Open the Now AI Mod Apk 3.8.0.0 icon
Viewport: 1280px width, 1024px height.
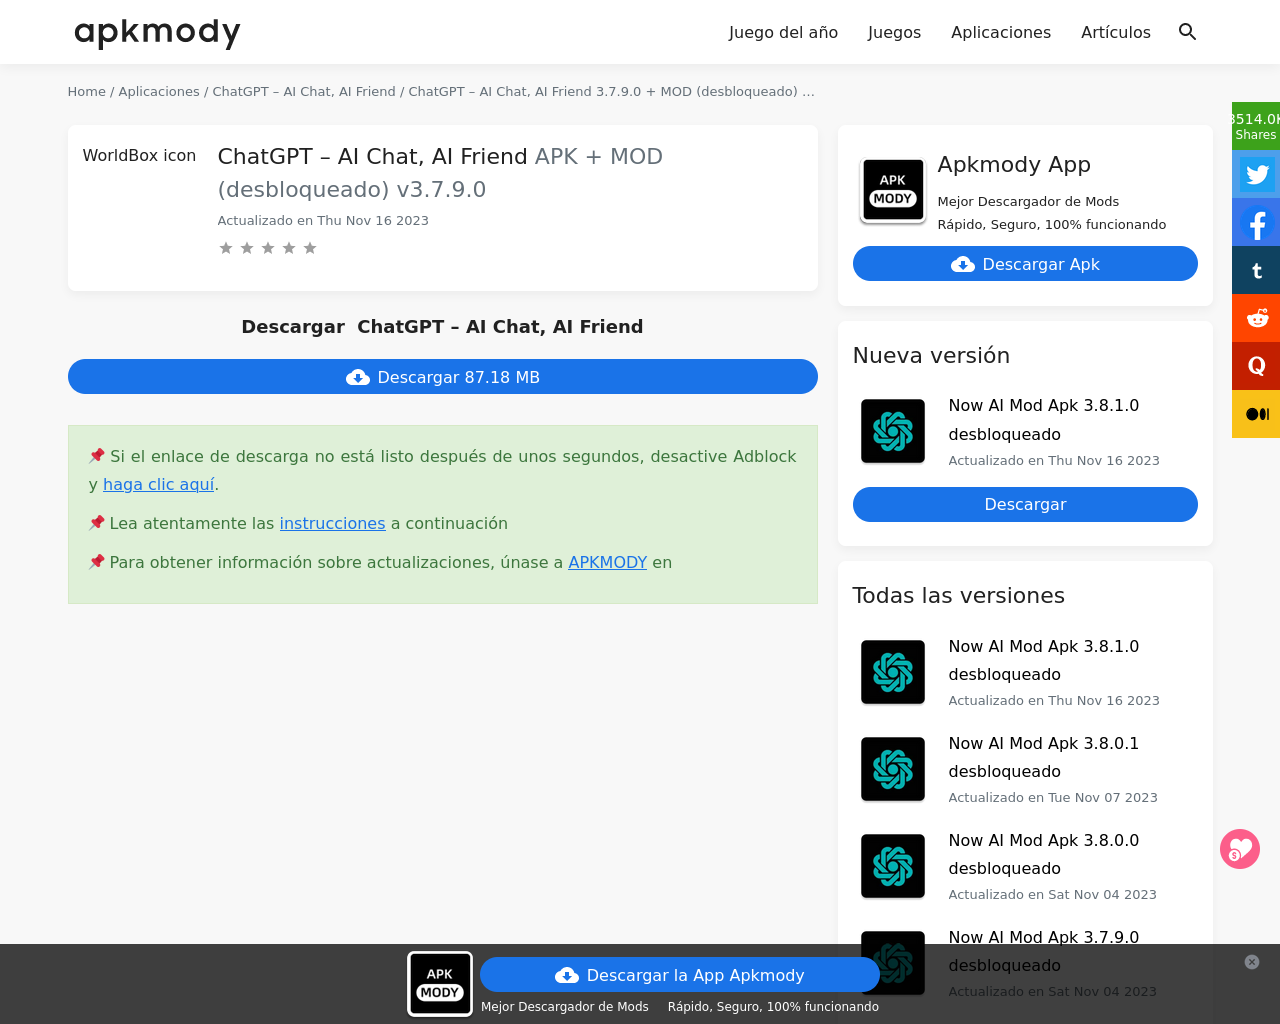point(893,866)
